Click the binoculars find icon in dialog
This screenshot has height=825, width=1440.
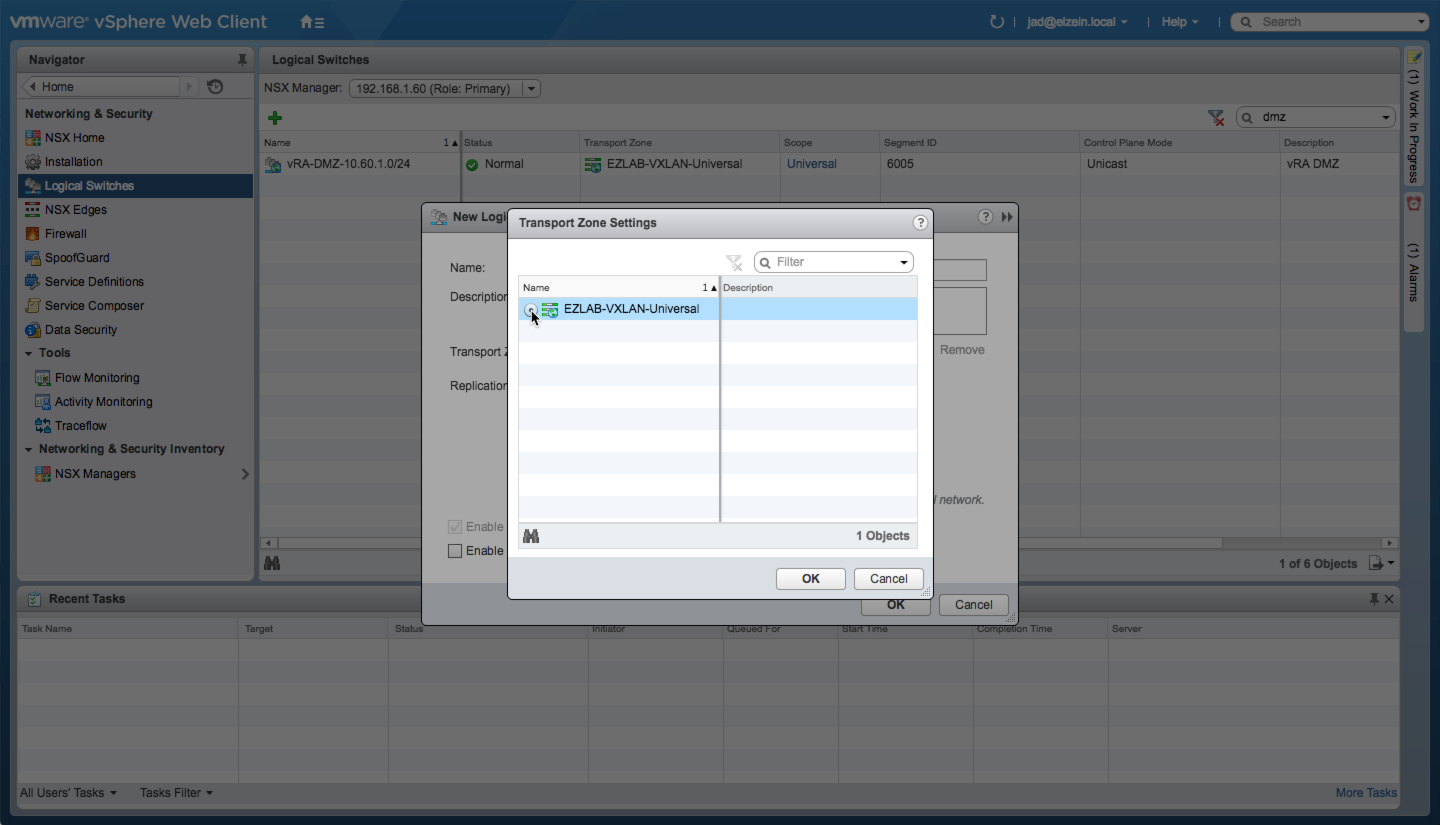coord(531,537)
